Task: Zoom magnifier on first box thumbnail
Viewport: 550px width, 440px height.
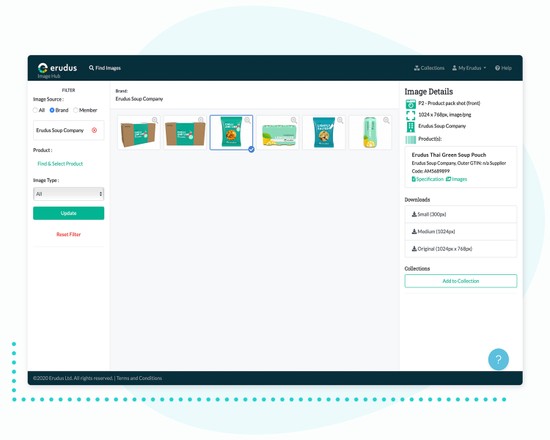Action: coord(155,120)
